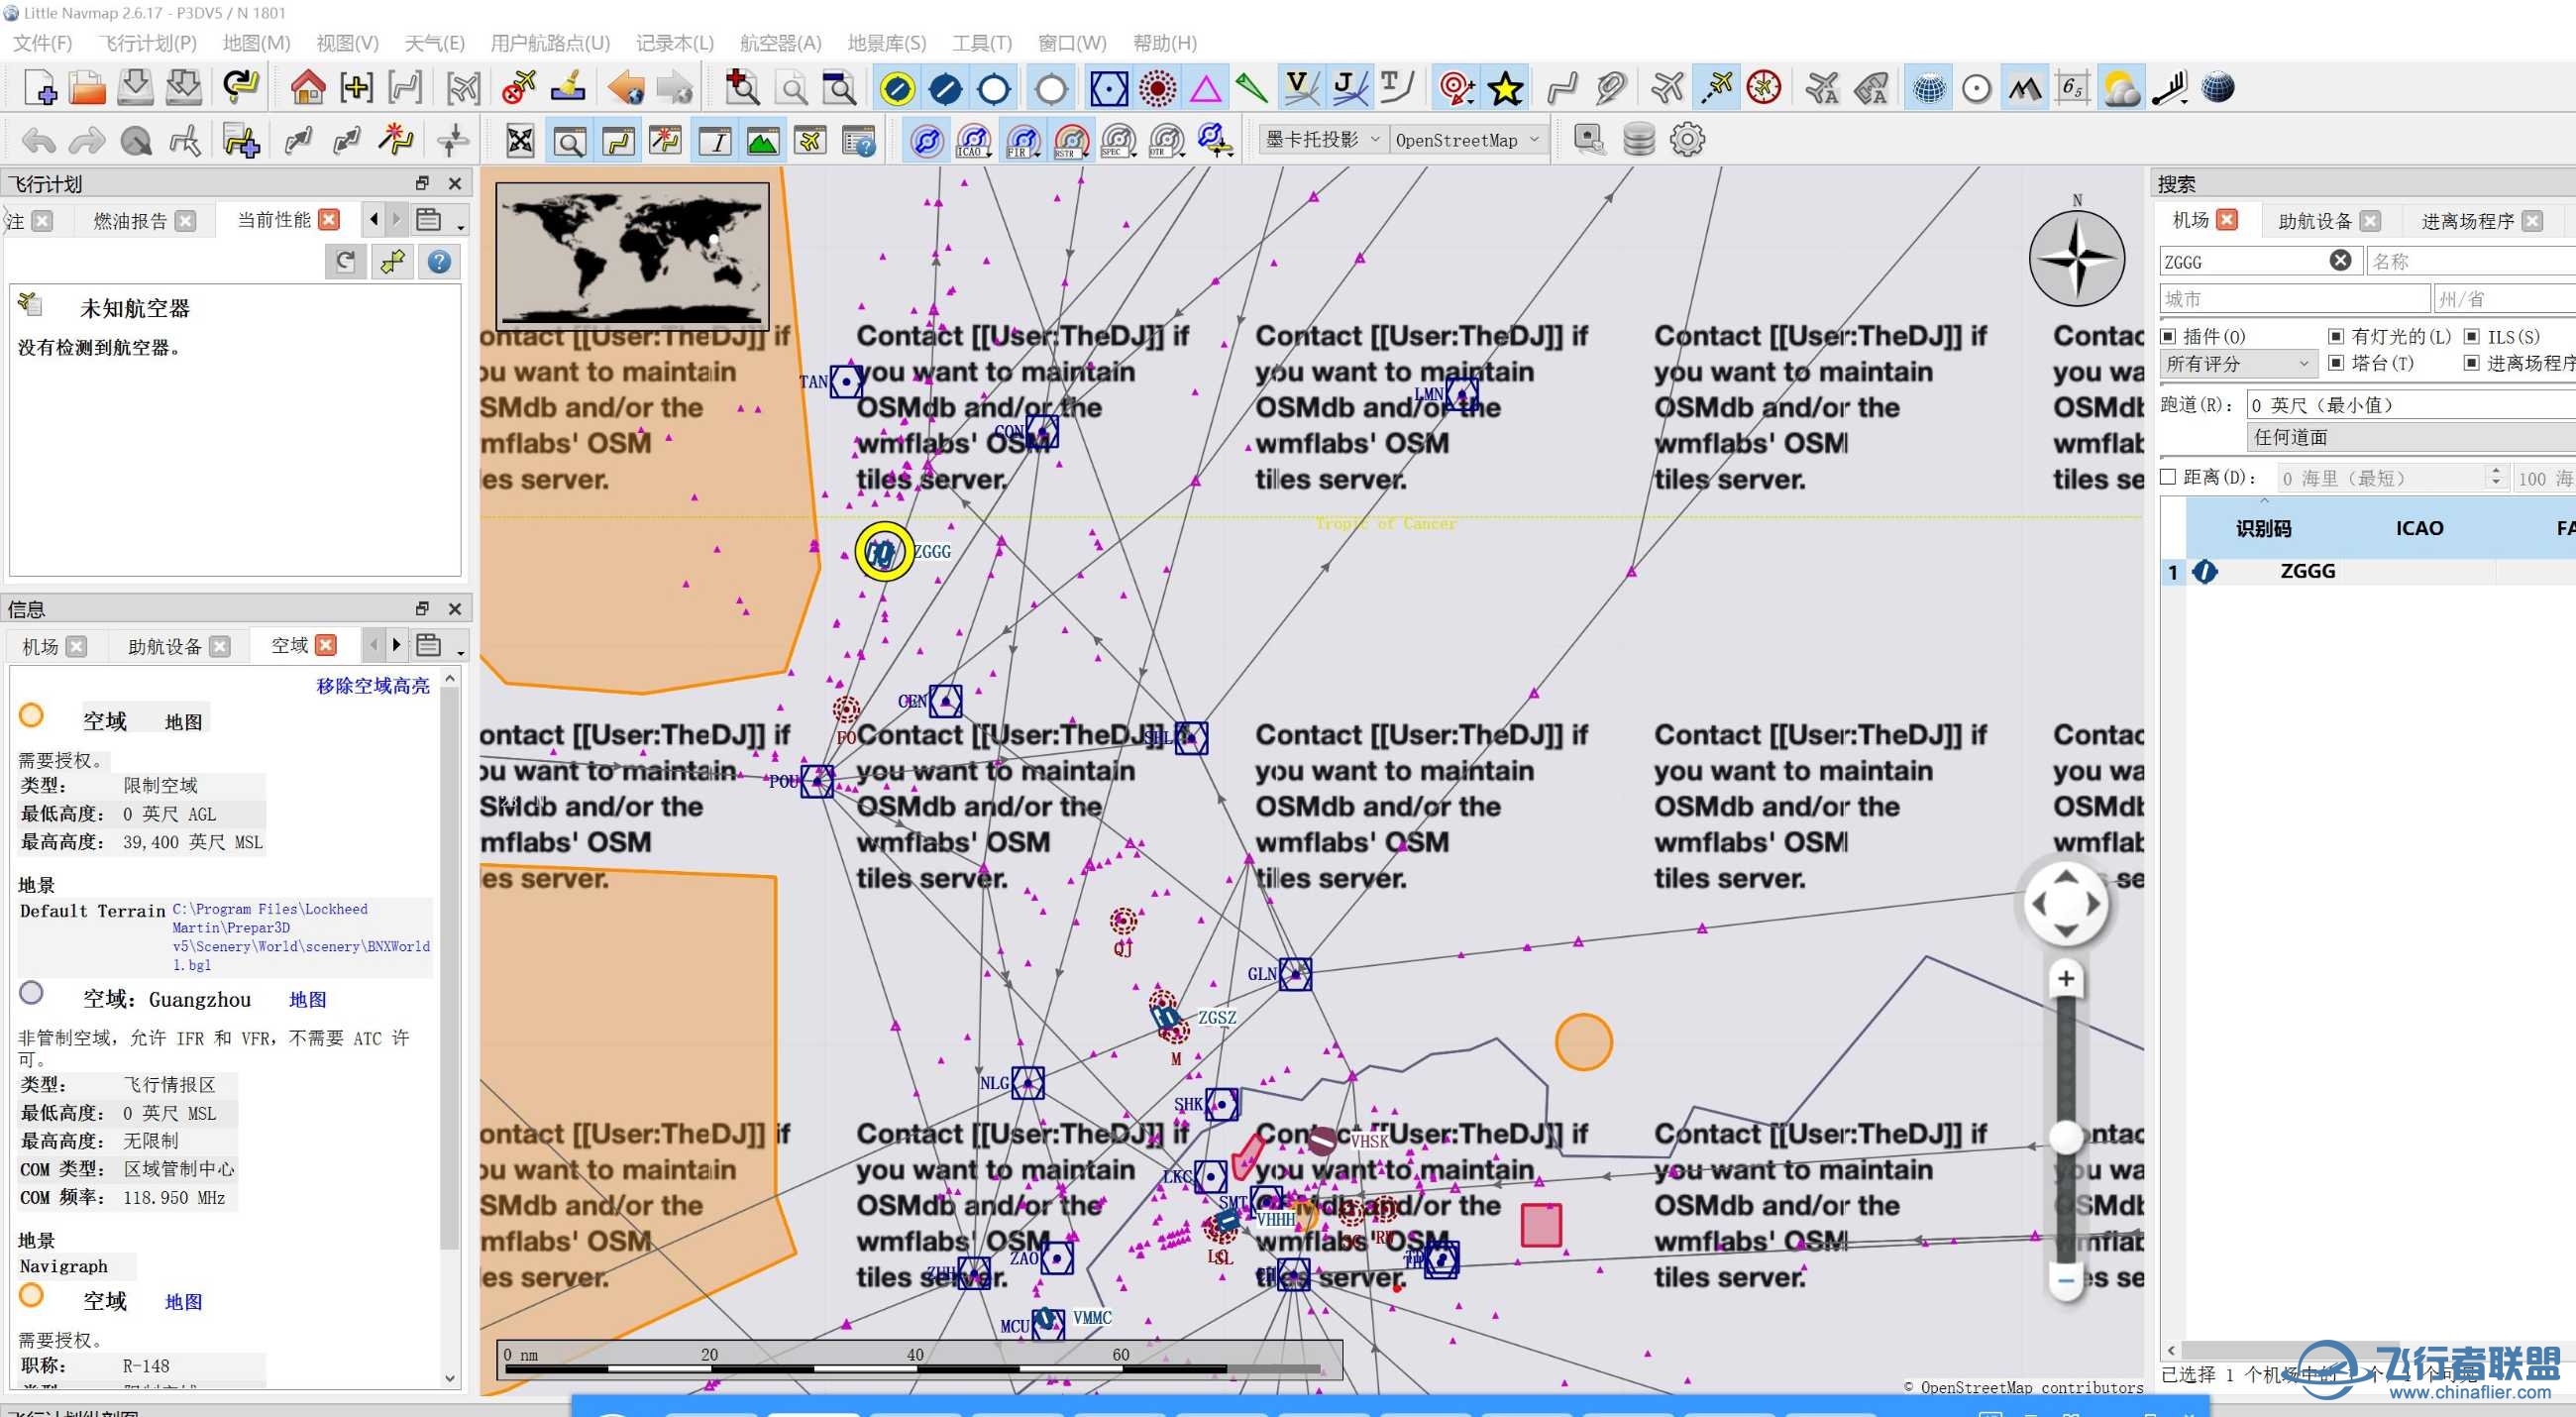
Task: Click compass rose on map
Action: (x=2077, y=258)
